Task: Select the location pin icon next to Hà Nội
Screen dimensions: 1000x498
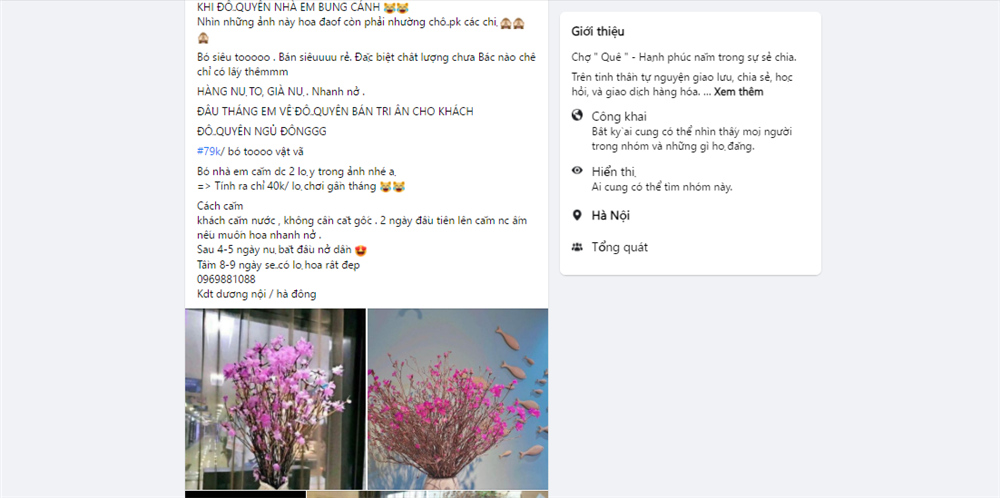Action: tap(577, 216)
